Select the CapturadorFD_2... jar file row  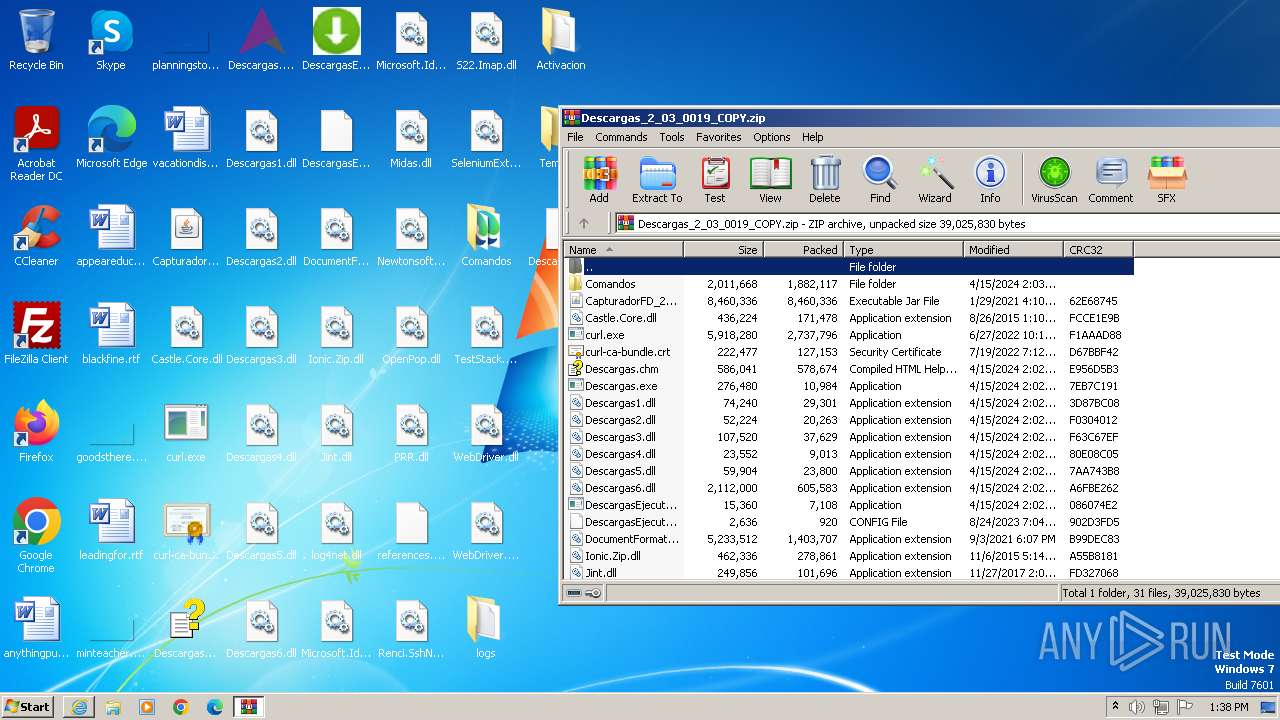(849, 301)
